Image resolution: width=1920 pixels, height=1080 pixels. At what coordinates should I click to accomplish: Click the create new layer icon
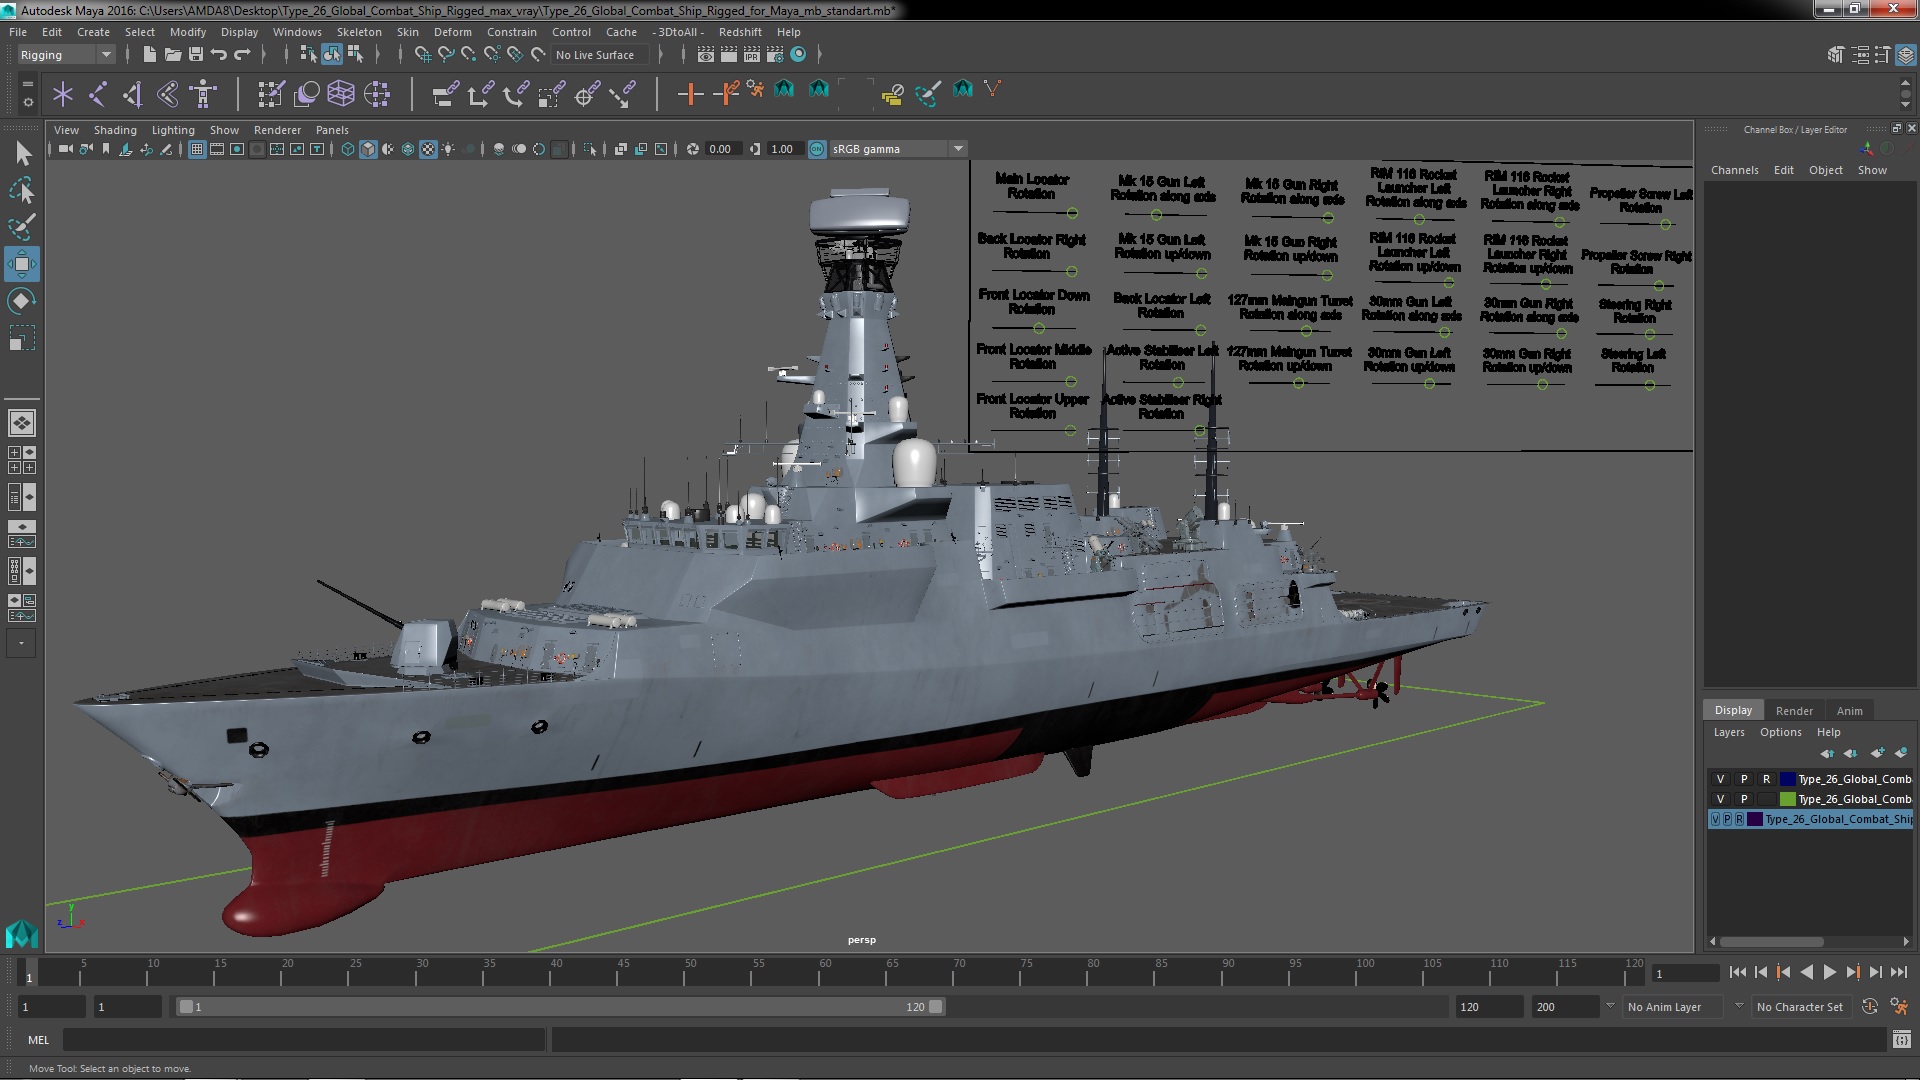[1877, 753]
